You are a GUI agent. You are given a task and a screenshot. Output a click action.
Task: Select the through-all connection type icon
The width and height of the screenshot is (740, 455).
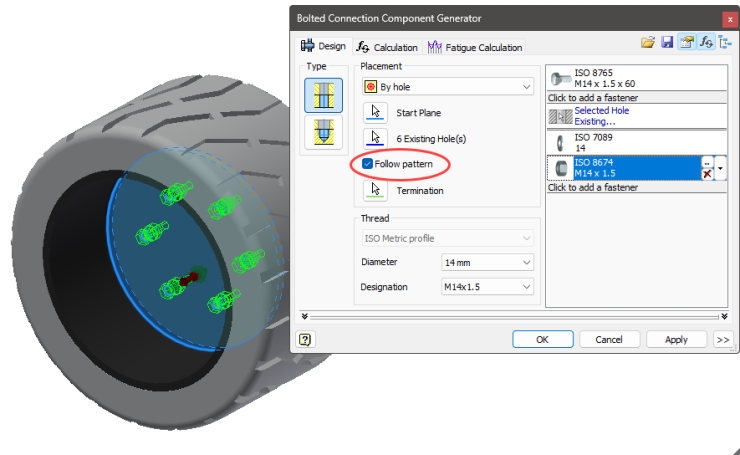(x=323, y=96)
